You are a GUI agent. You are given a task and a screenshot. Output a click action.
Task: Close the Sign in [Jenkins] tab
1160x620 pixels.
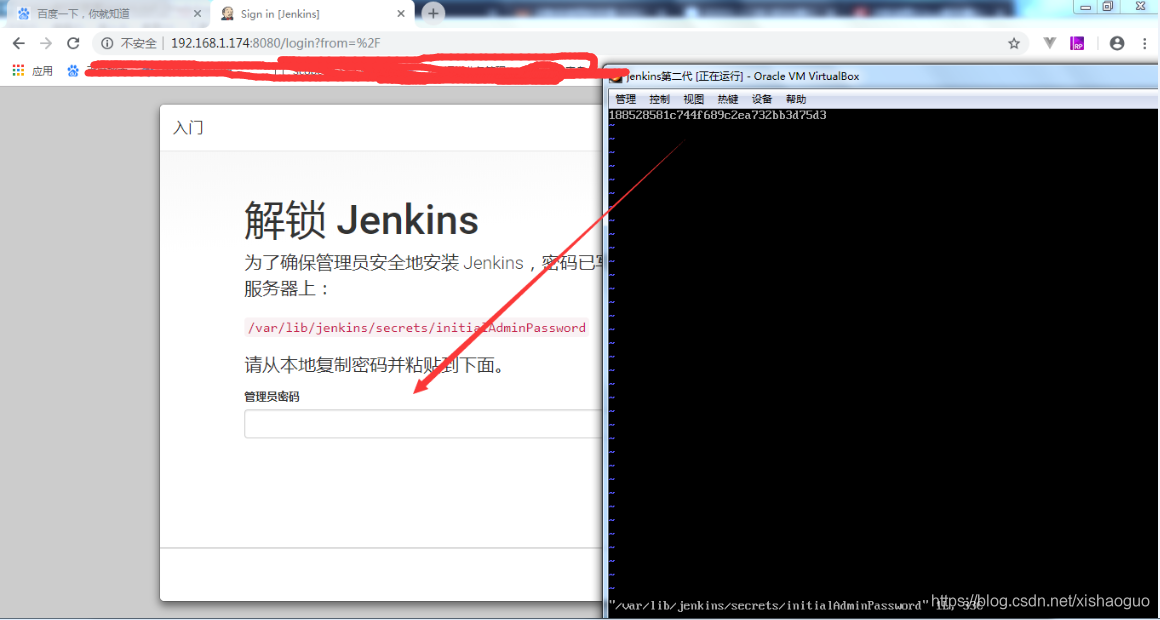401,13
